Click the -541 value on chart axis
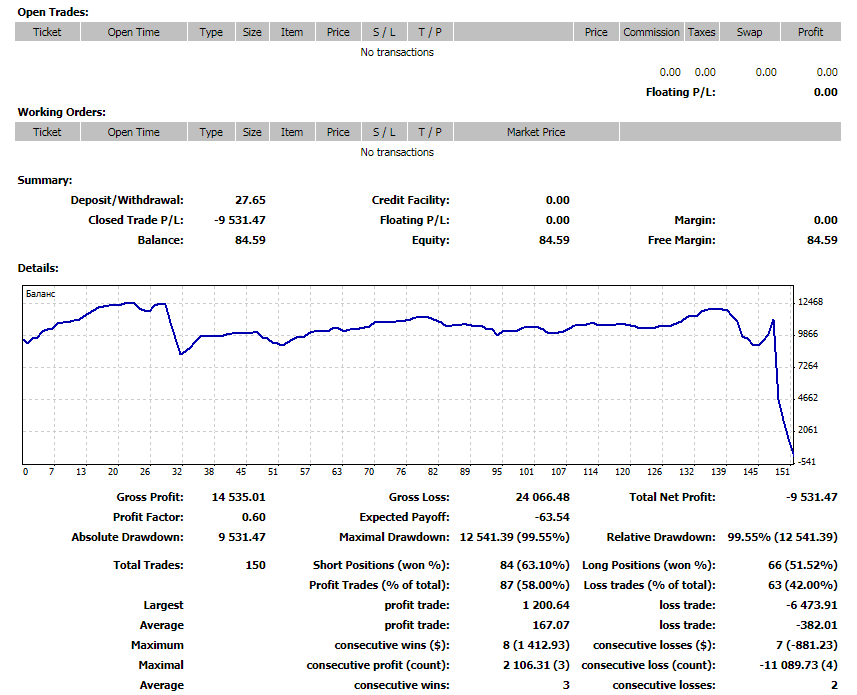This screenshot has width=857, height=695. (807, 462)
